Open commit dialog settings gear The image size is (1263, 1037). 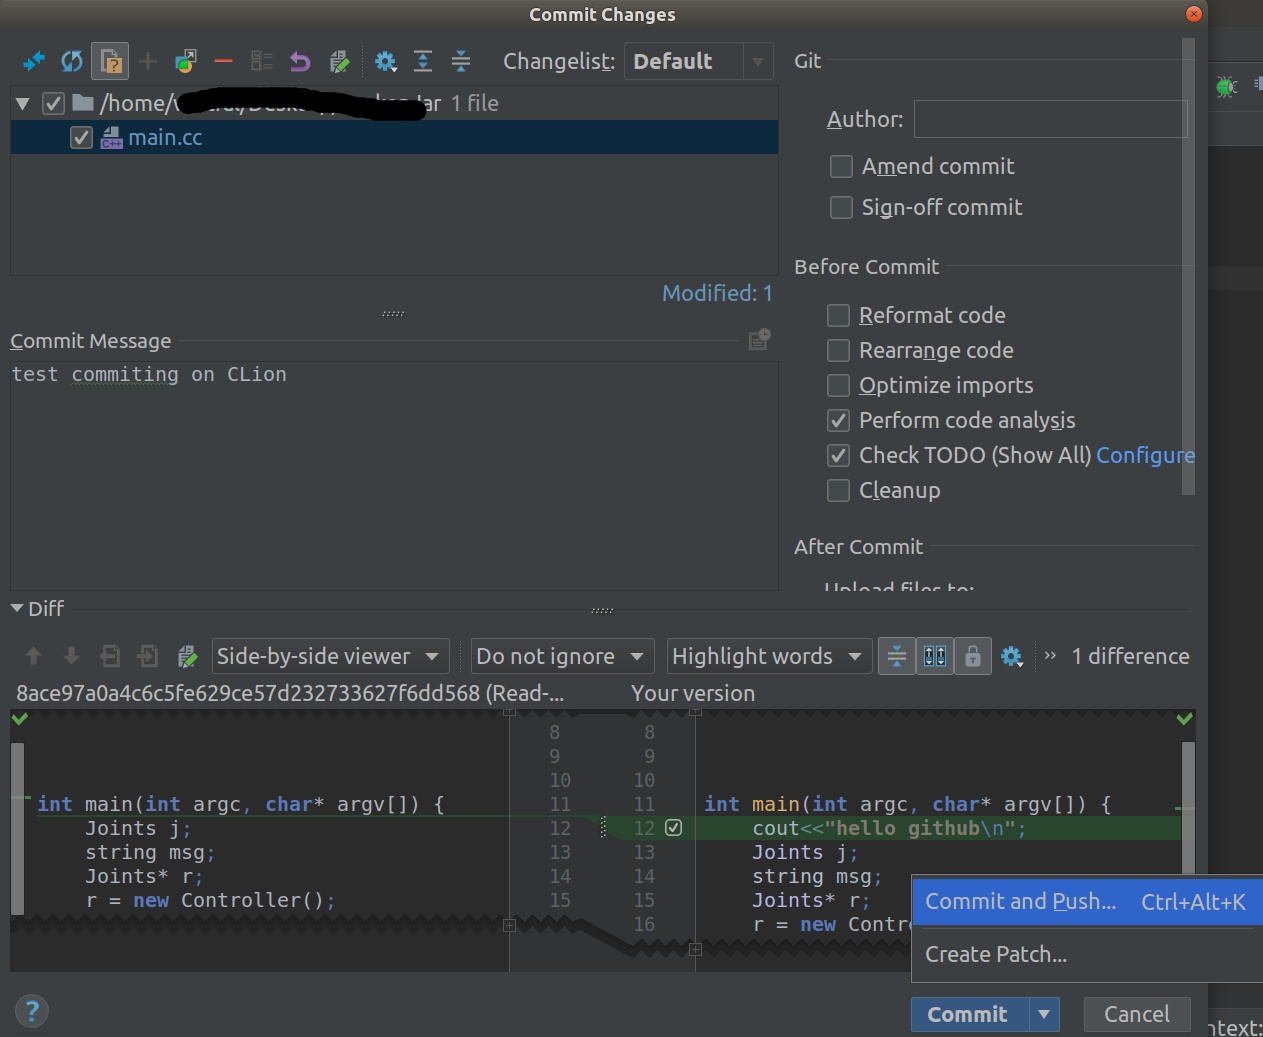click(386, 61)
